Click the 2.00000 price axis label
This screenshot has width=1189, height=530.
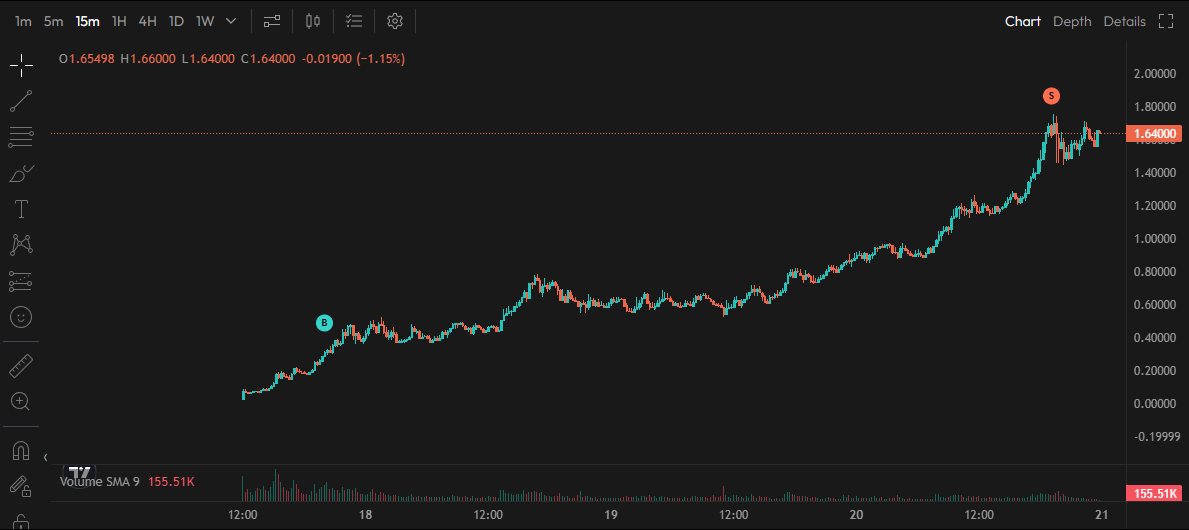tap(1155, 74)
